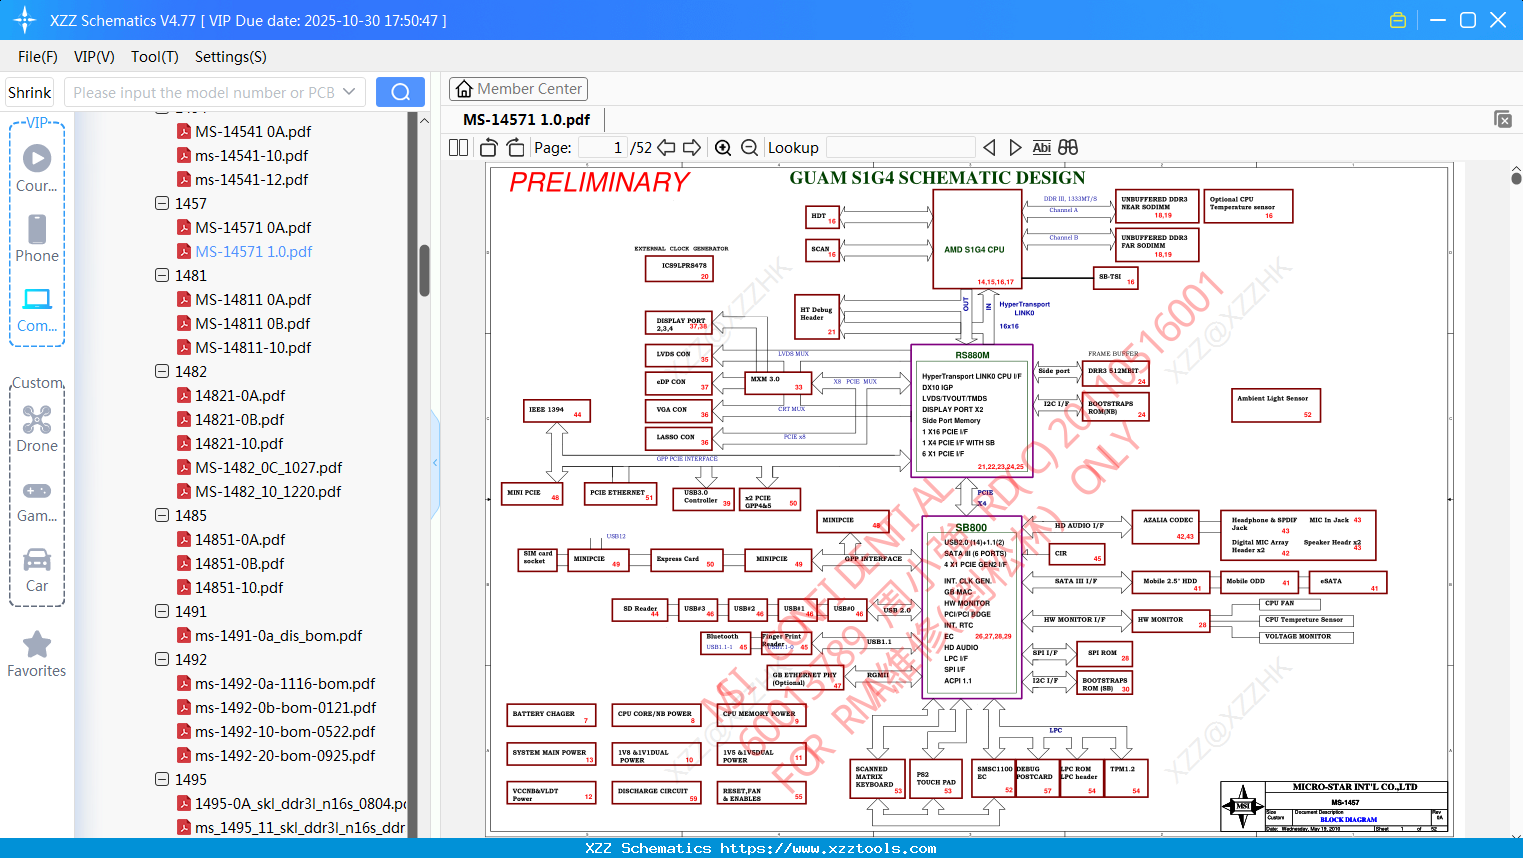
Task: Open ms-1492-20-bom-0925.pdf
Action: point(285,755)
